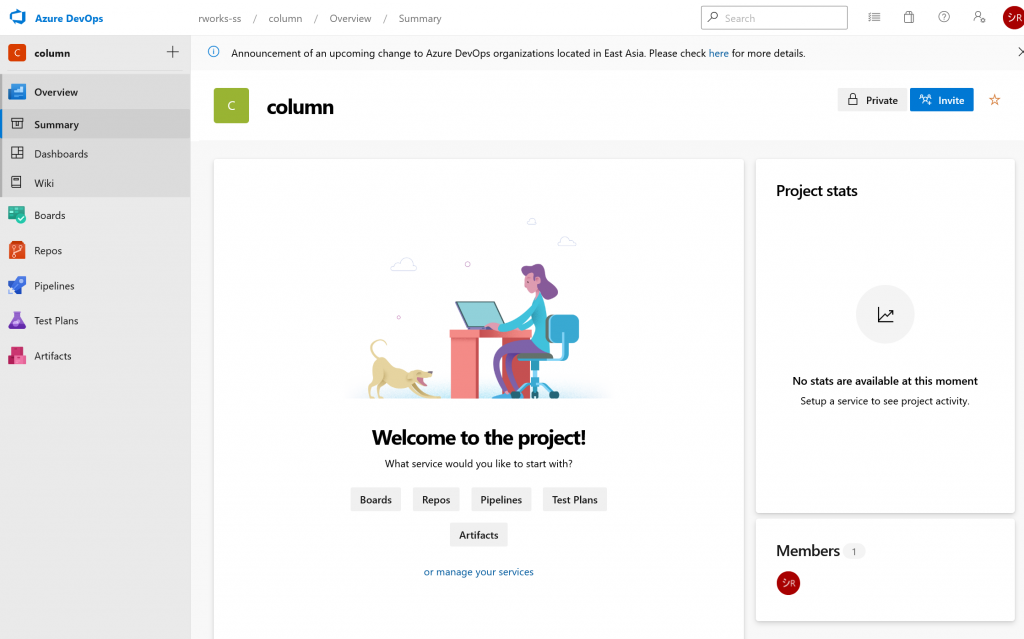This screenshot has width=1024, height=639.
Task: Click the Summary breadcrumb
Action: [x=420, y=18]
